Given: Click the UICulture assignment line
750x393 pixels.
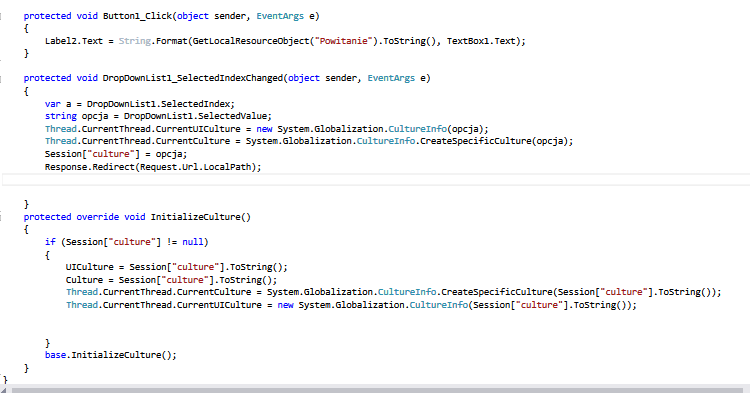Looking at the screenshot, I should (176, 267).
